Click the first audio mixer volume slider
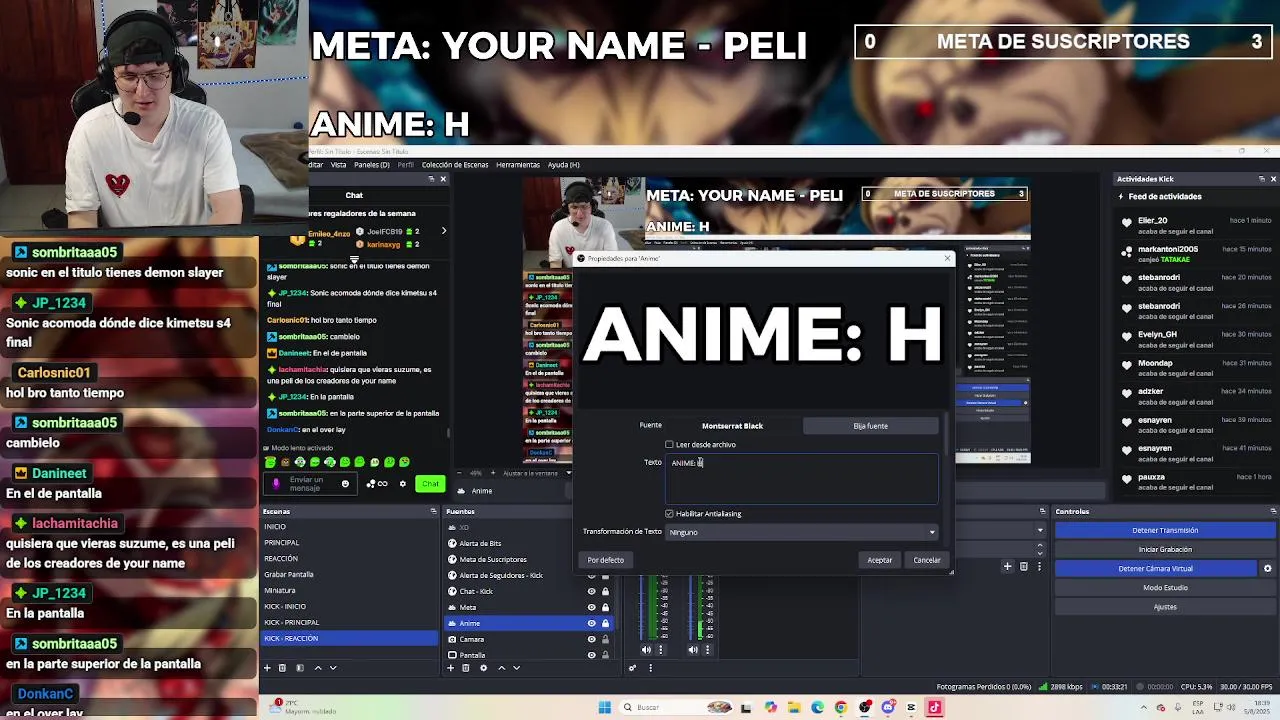Viewport: 1280px width, 720px height. coord(641,607)
